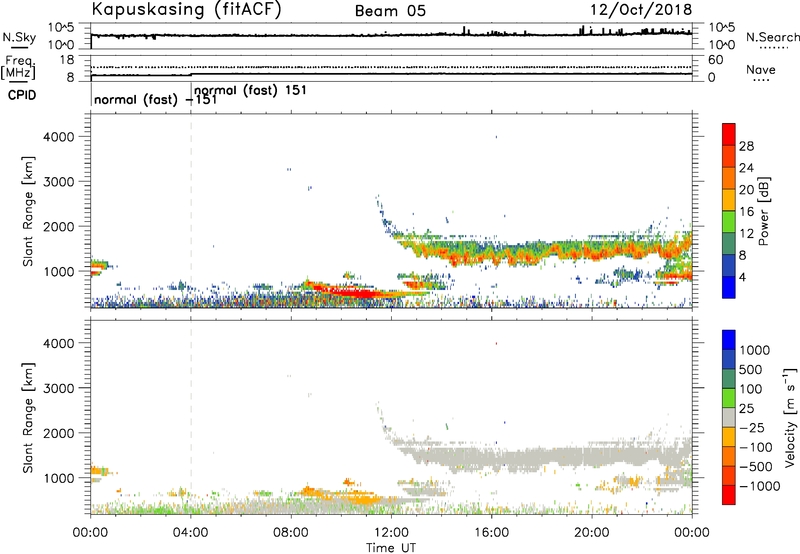Click the '4' power scale value
800x554 pixels.
742,277
